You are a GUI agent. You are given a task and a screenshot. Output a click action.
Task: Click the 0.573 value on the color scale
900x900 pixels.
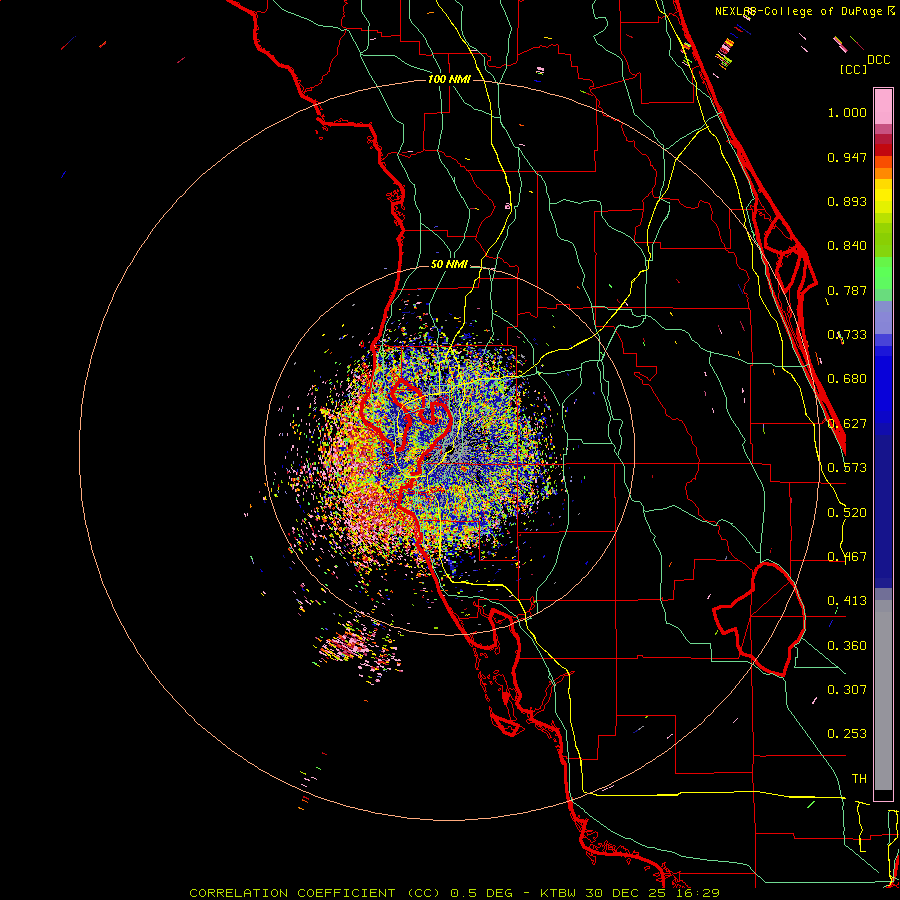point(847,468)
